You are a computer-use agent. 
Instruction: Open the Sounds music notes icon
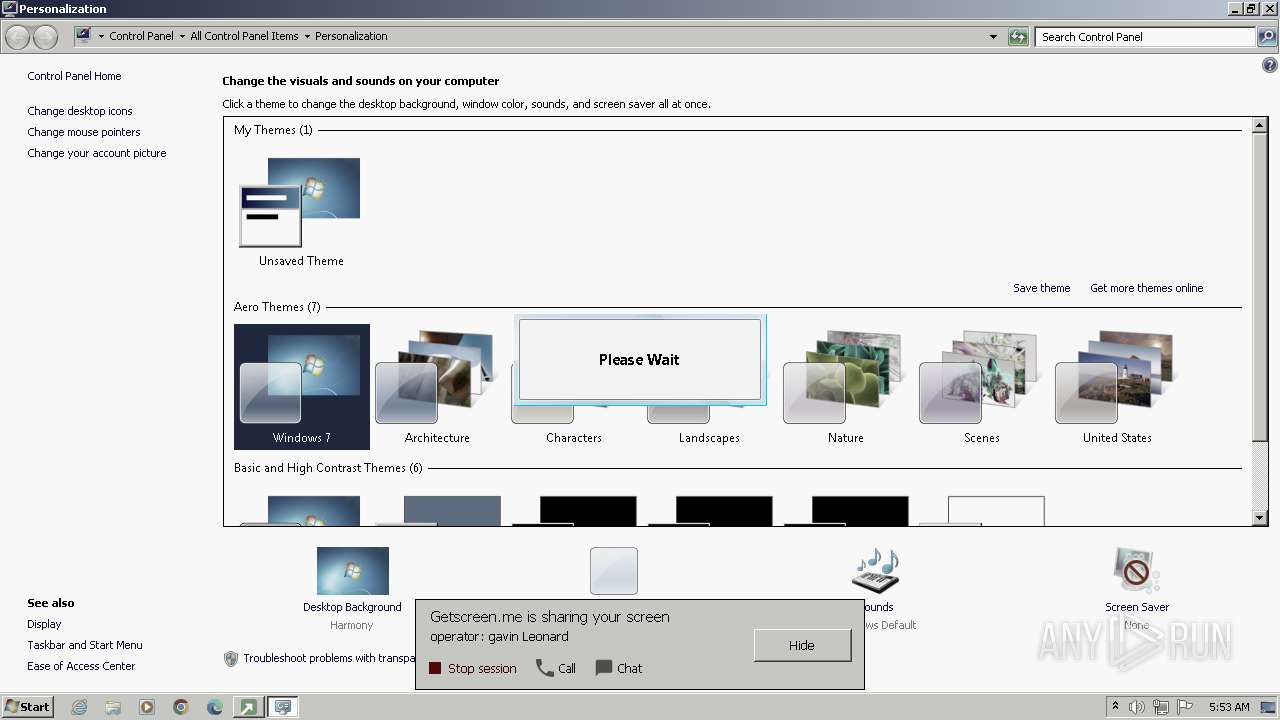876,571
